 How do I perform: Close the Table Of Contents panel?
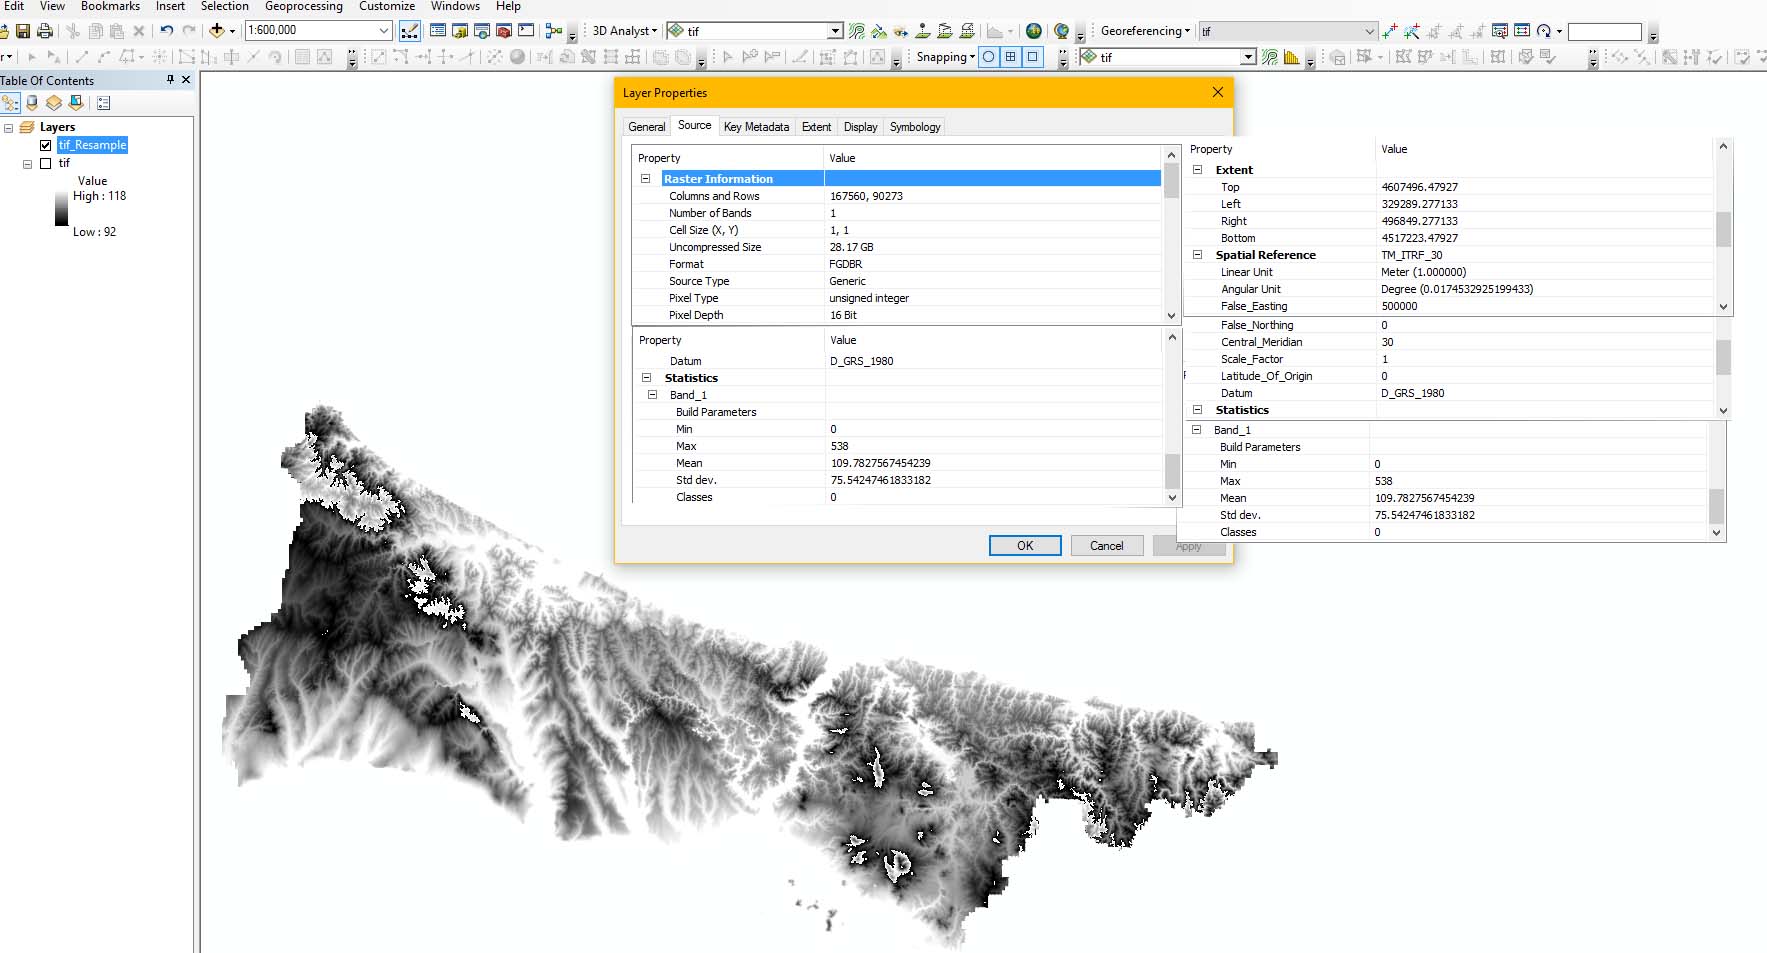coord(186,80)
